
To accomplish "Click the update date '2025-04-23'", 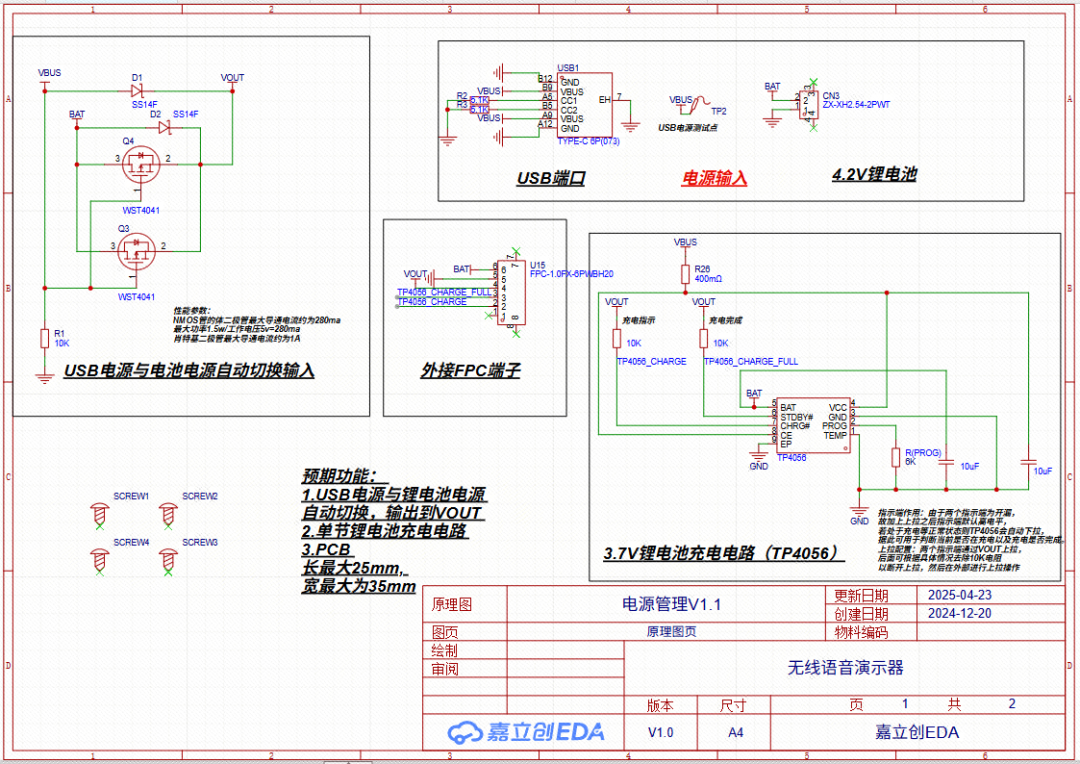I will 959,595.
